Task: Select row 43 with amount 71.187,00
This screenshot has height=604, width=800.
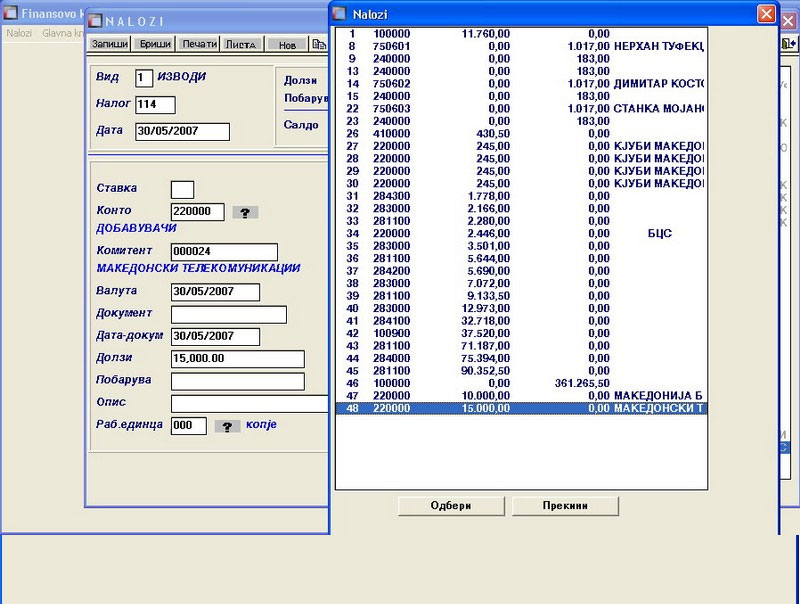Action: (x=521, y=346)
